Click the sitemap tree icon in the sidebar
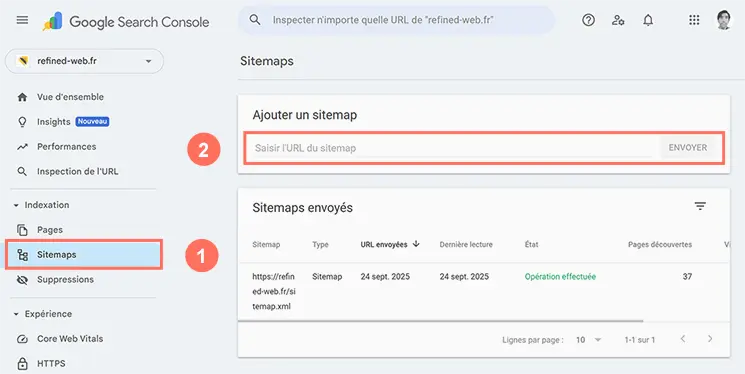The height and width of the screenshot is (374, 745). 22,255
